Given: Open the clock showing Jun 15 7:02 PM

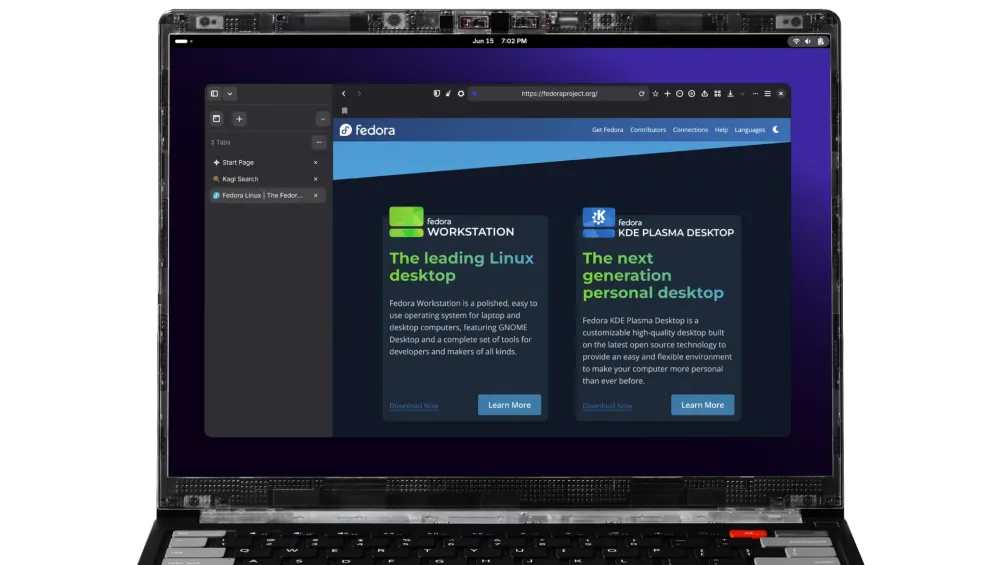Looking at the screenshot, I should (x=499, y=41).
